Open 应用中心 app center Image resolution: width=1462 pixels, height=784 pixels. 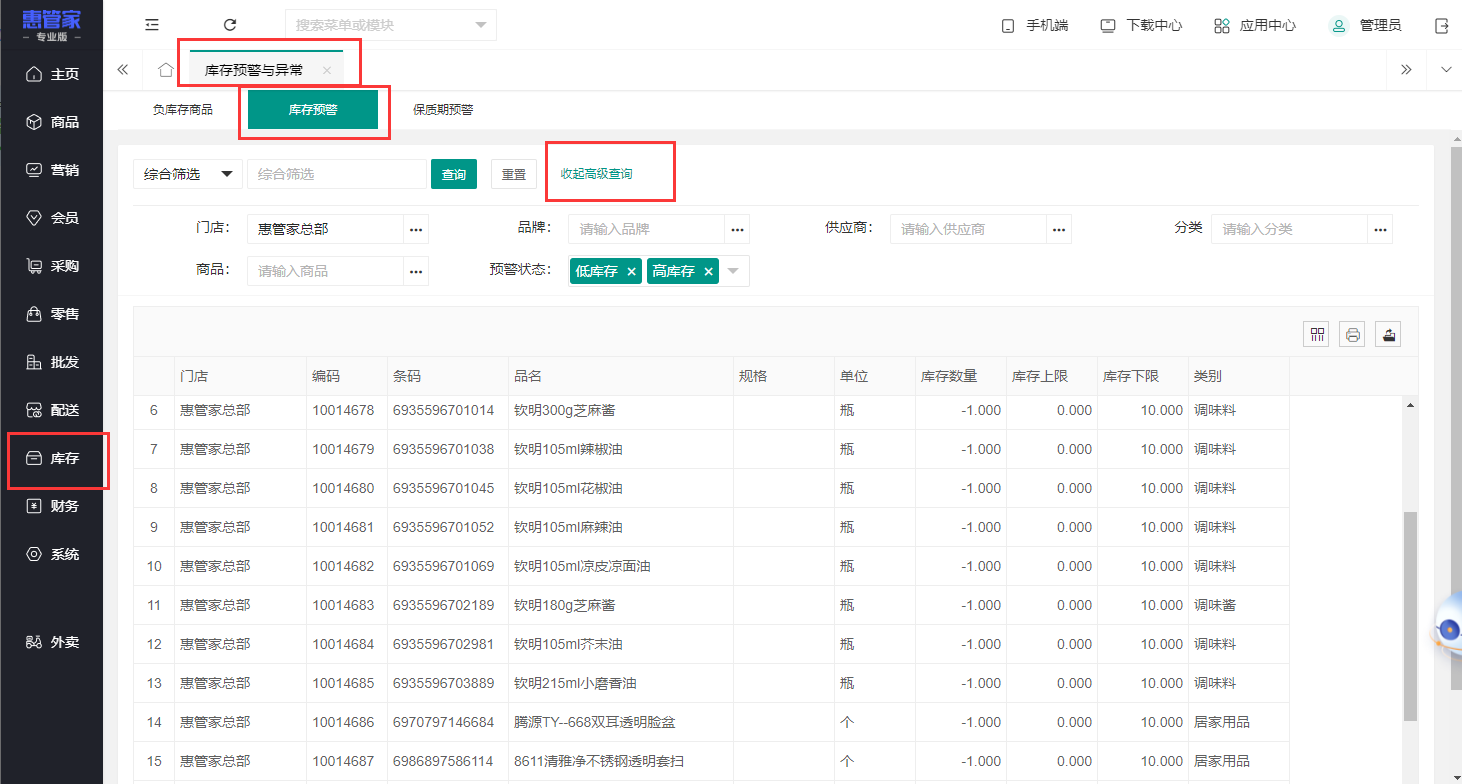click(1255, 25)
